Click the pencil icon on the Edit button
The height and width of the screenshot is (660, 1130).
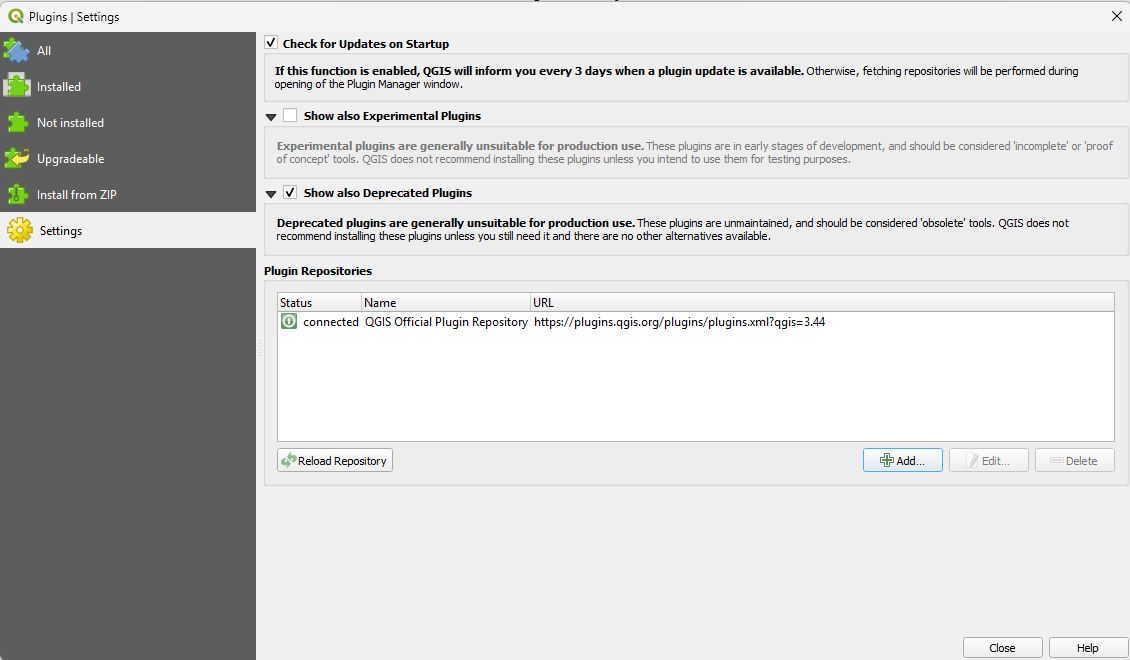(x=969, y=459)
